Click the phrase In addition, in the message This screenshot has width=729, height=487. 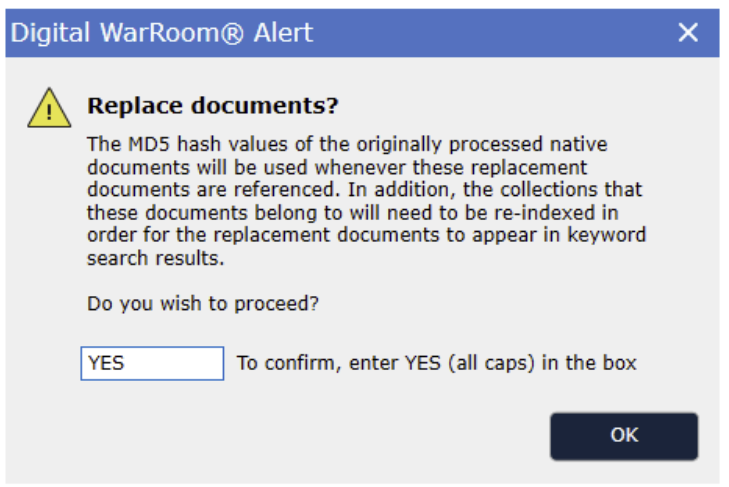[398, 190]
